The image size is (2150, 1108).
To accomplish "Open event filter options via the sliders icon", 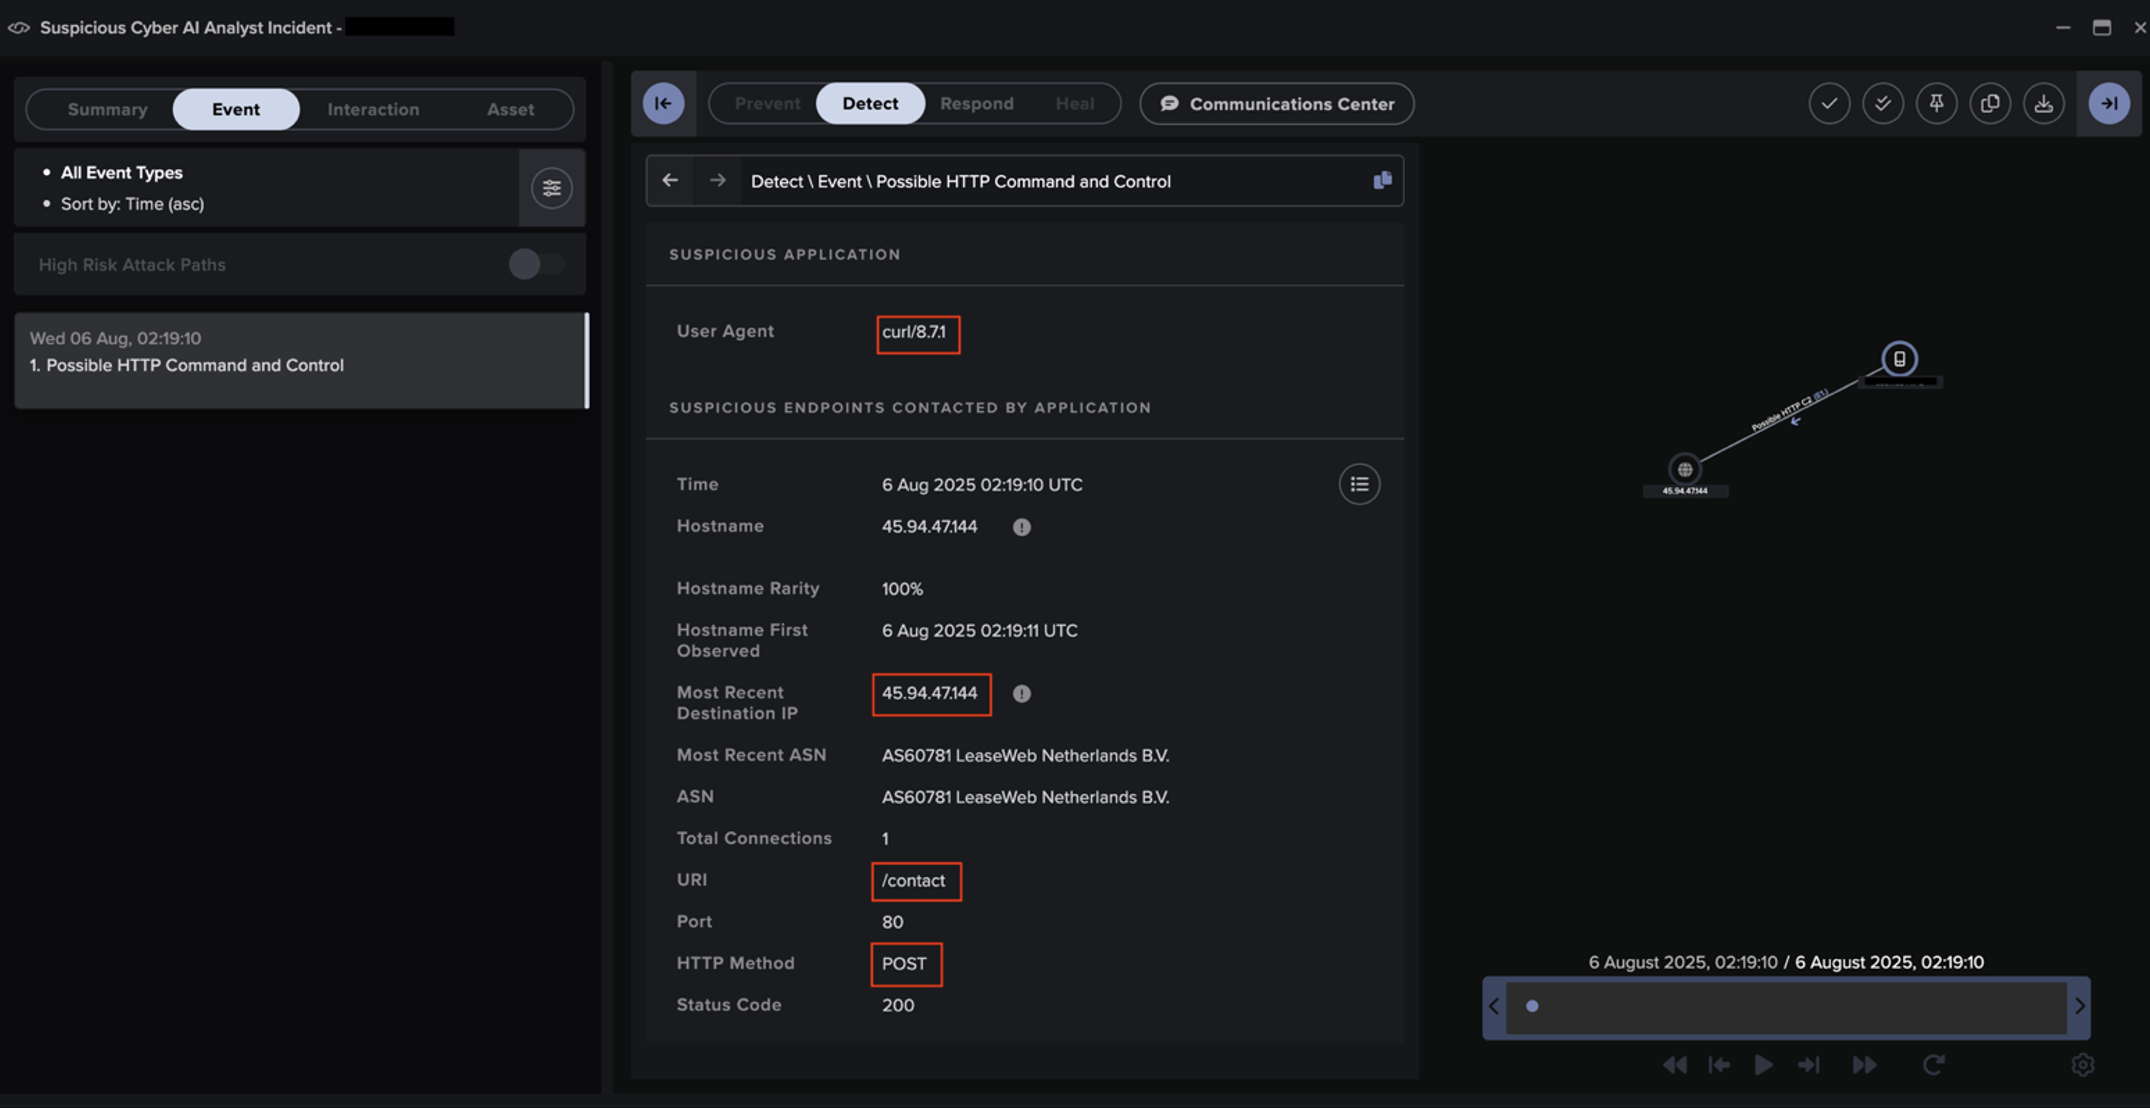I will coord(552,187).
